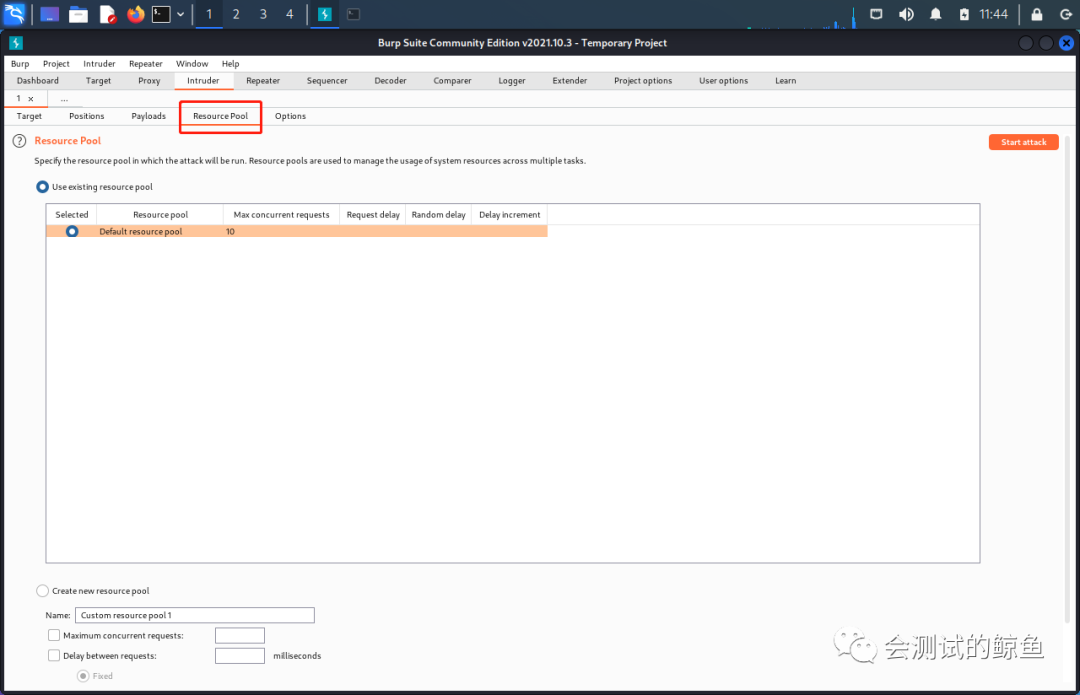Switch to the Dashboard tab

37,81
